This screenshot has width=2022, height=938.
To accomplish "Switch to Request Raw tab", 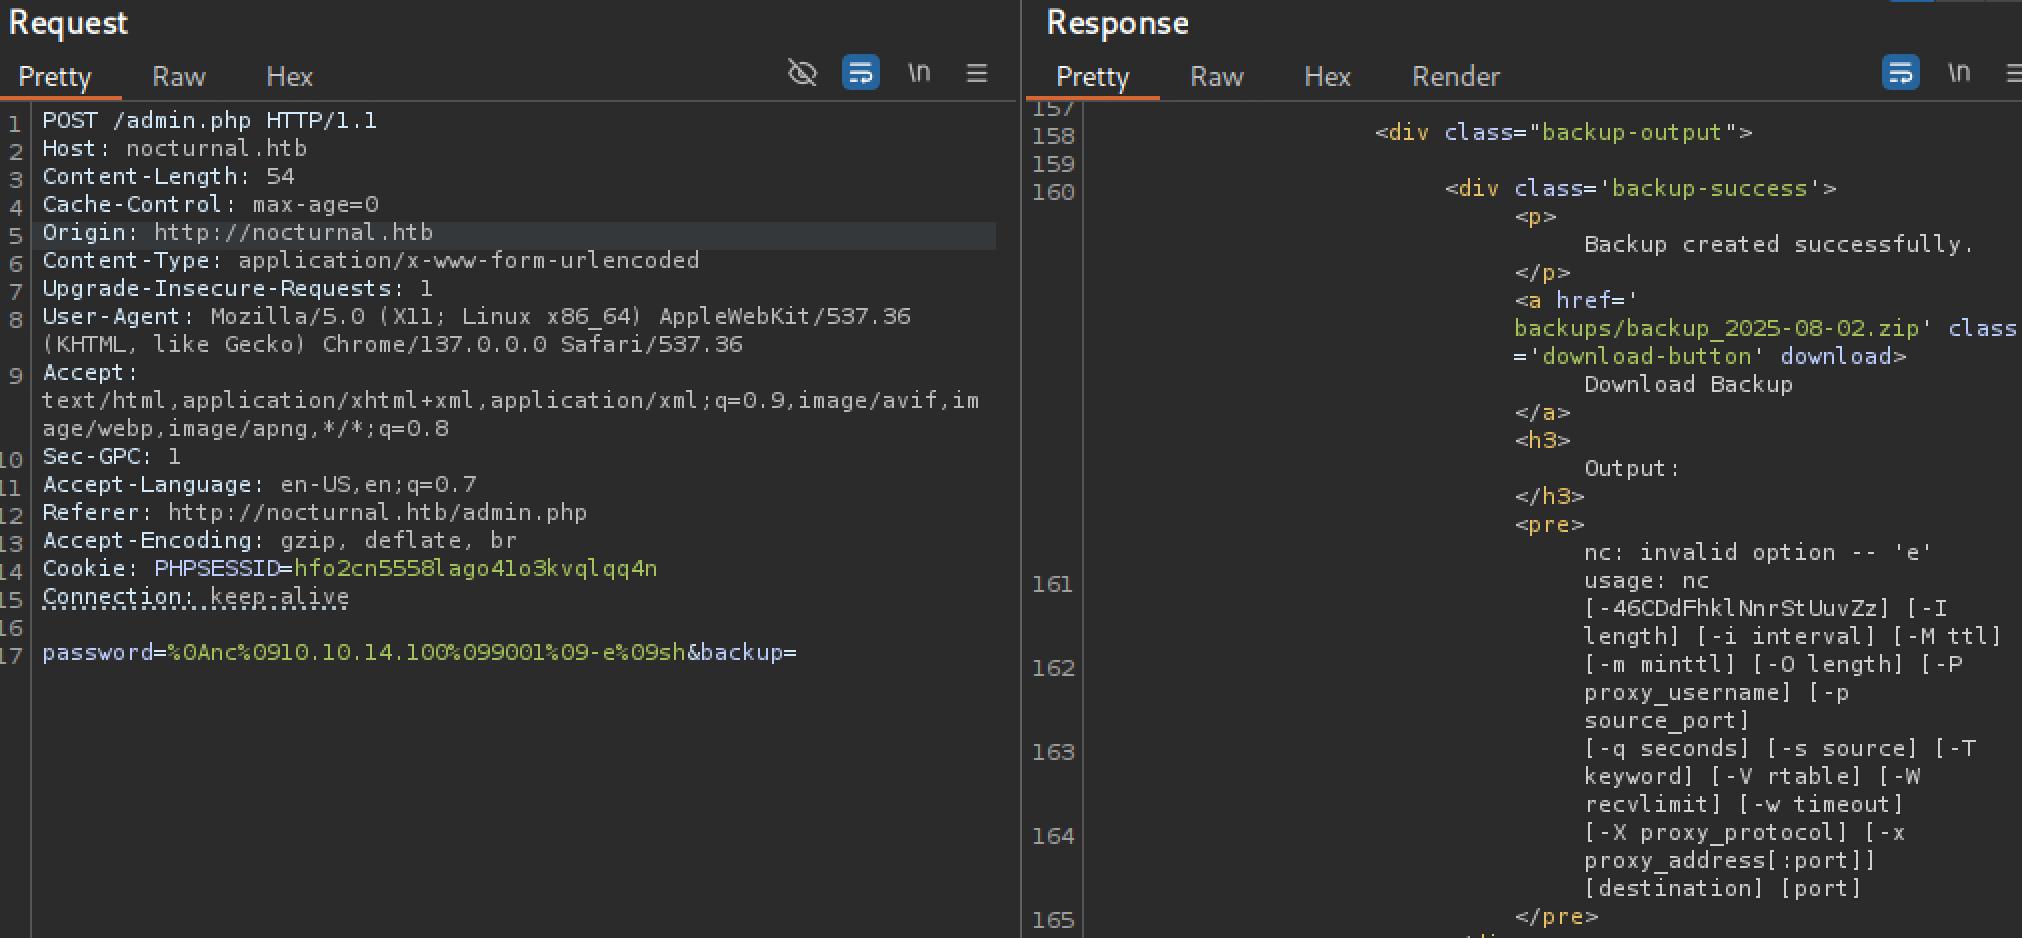I will click(179, 77).
